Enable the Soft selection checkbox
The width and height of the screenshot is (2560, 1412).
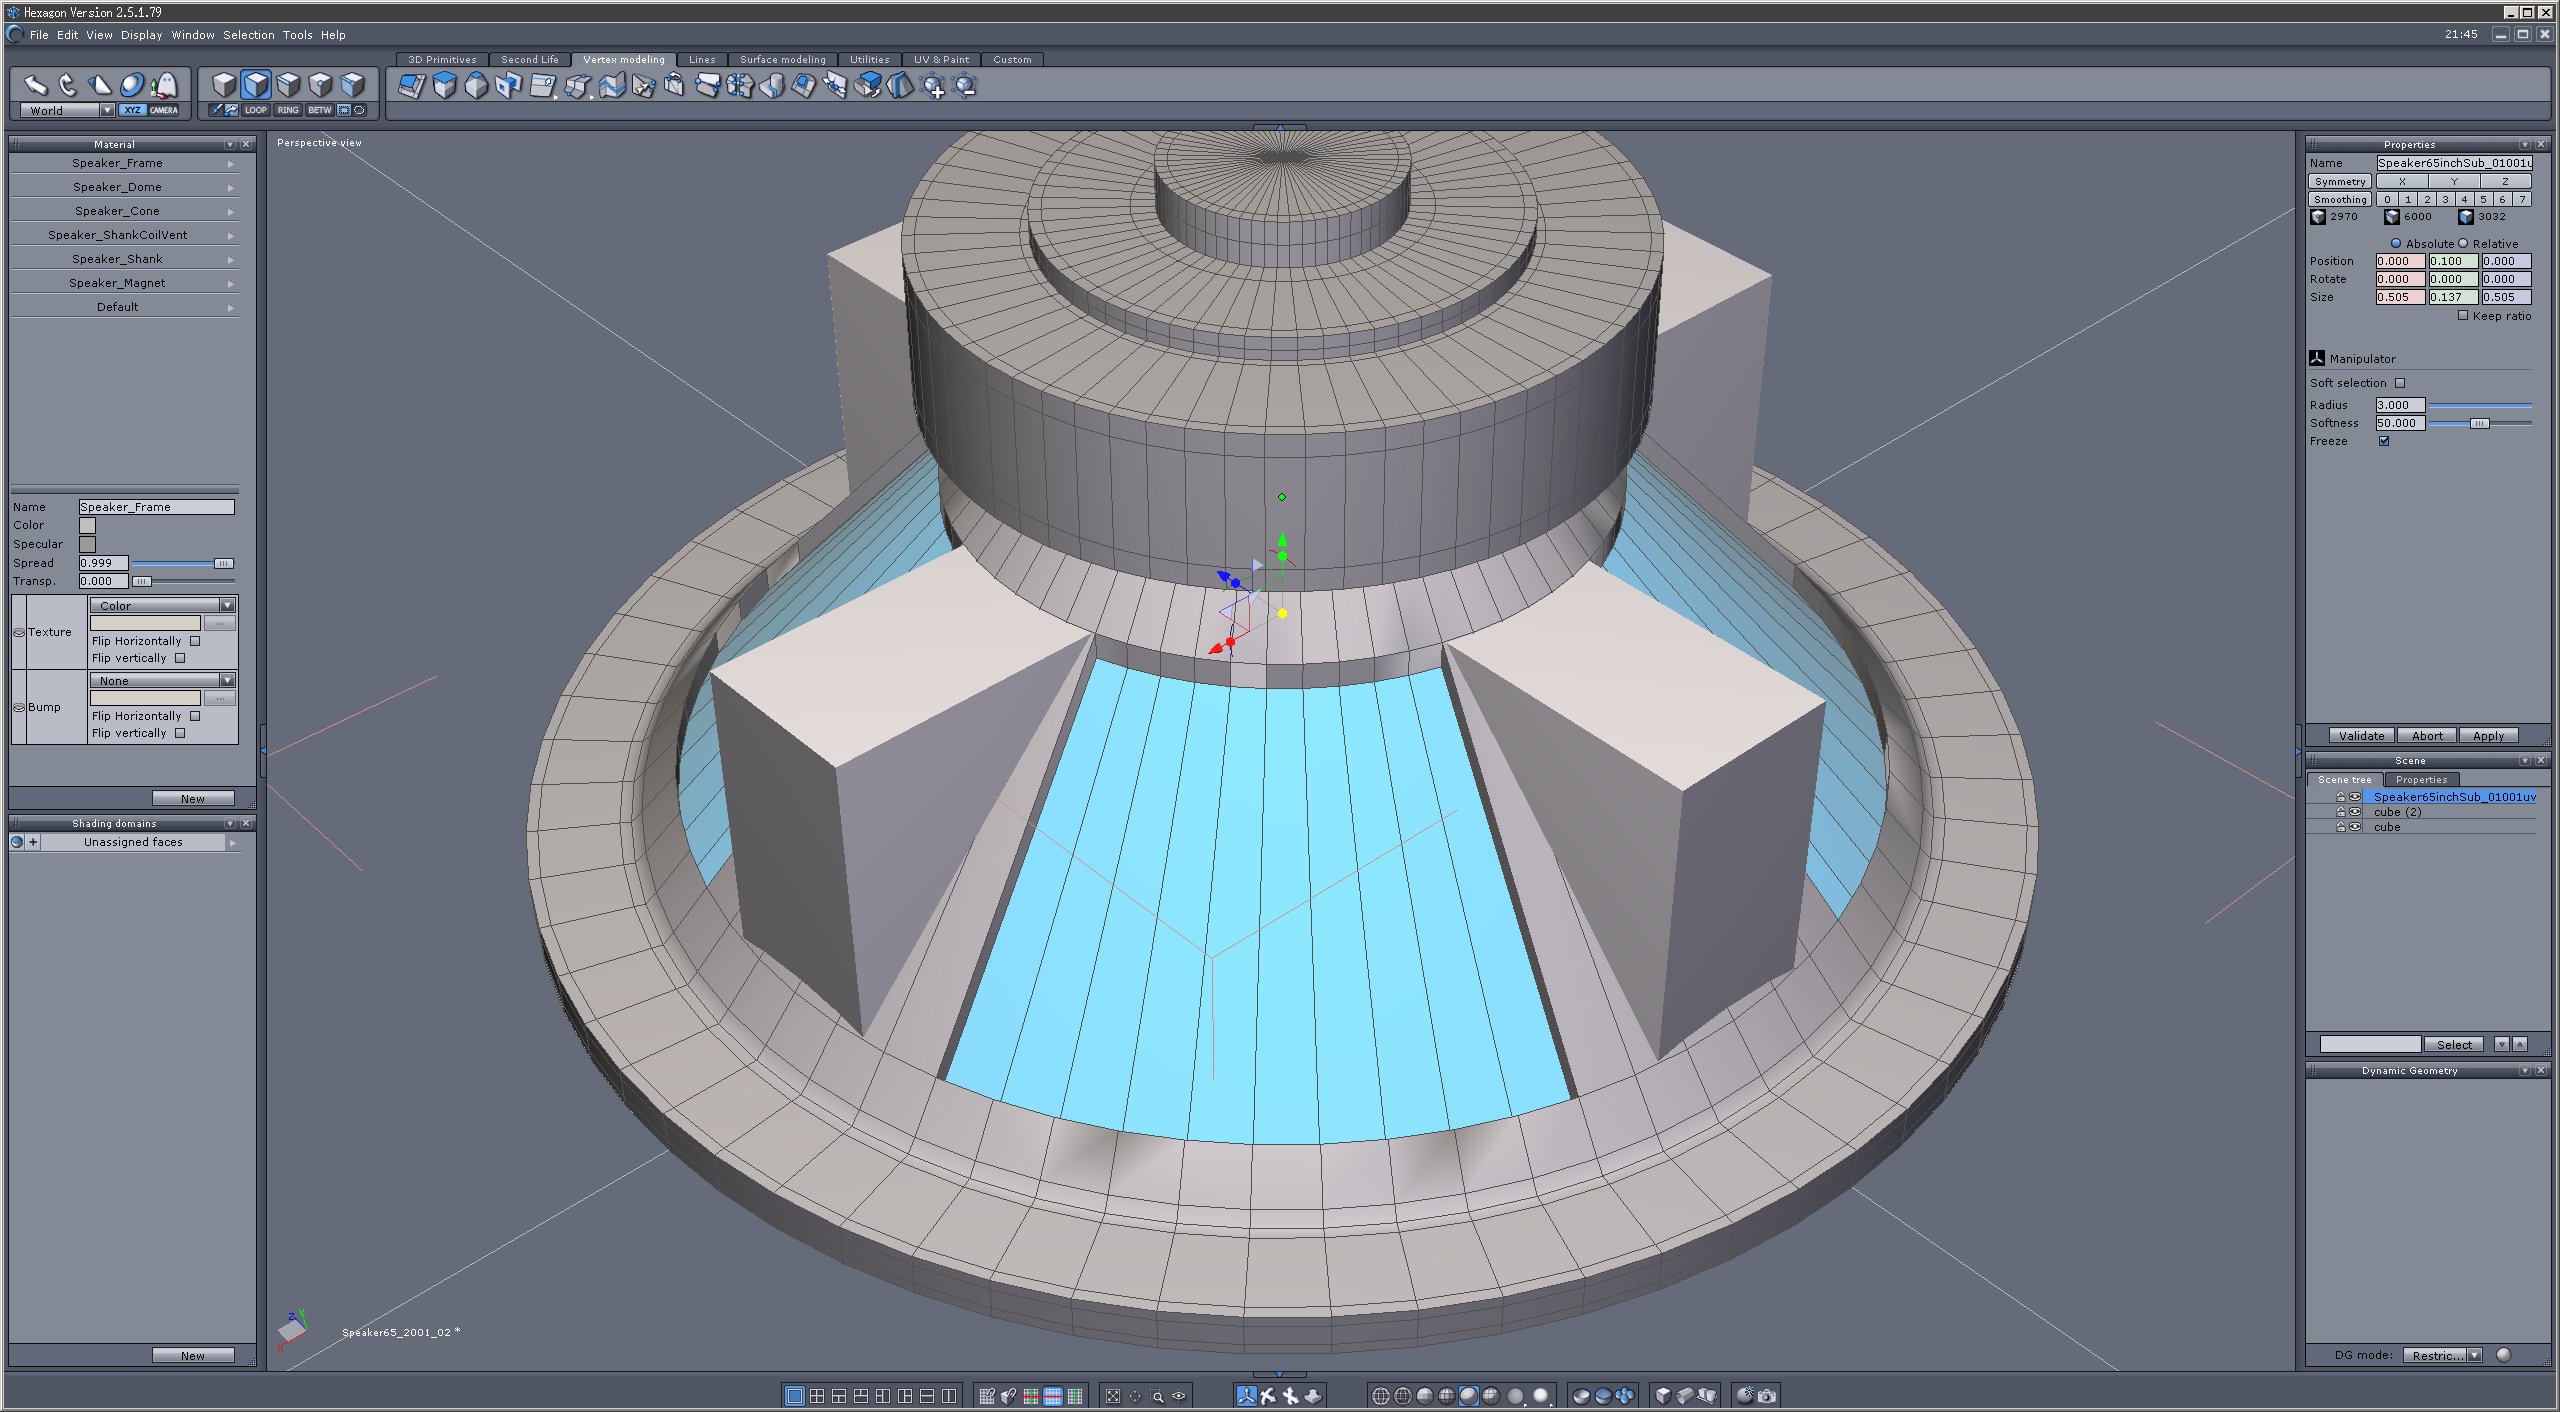(x=2400, y=383)
